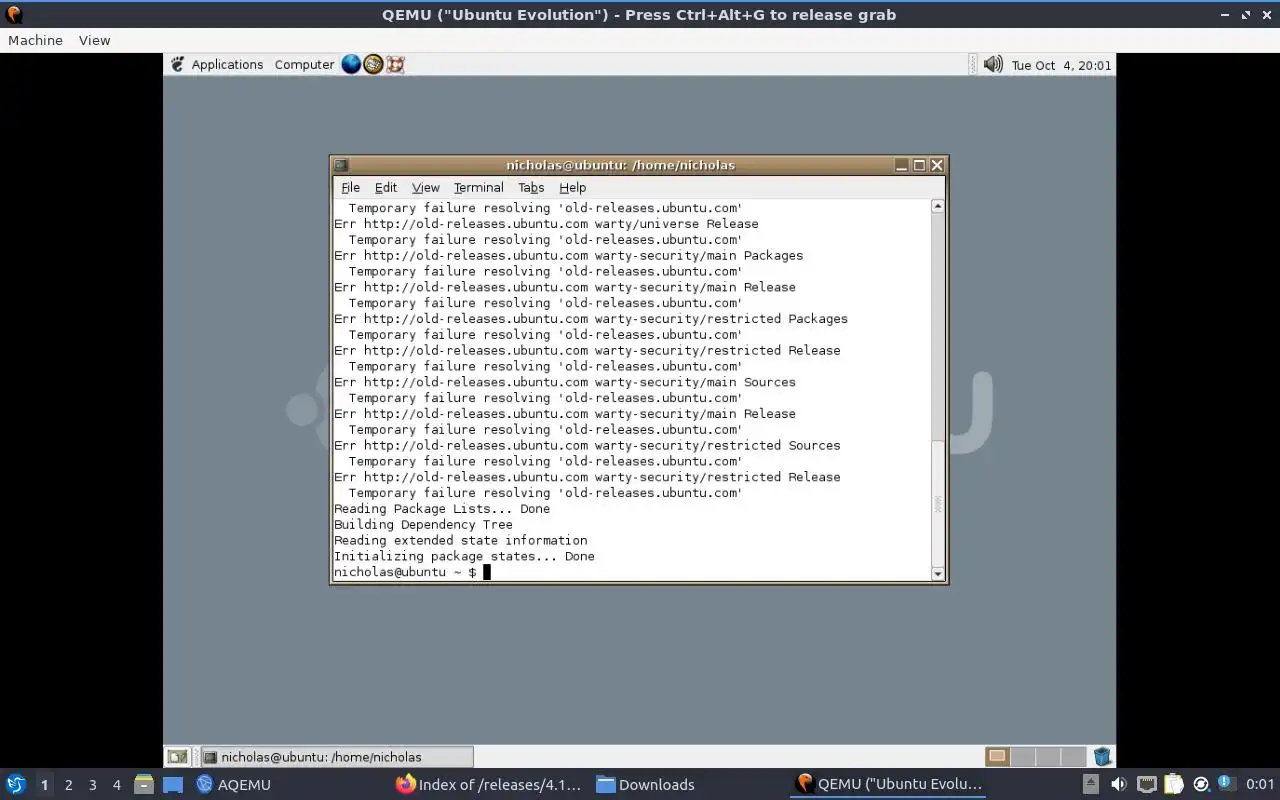Click the Show Desktop button in guest panel

(x=177, y=757)
